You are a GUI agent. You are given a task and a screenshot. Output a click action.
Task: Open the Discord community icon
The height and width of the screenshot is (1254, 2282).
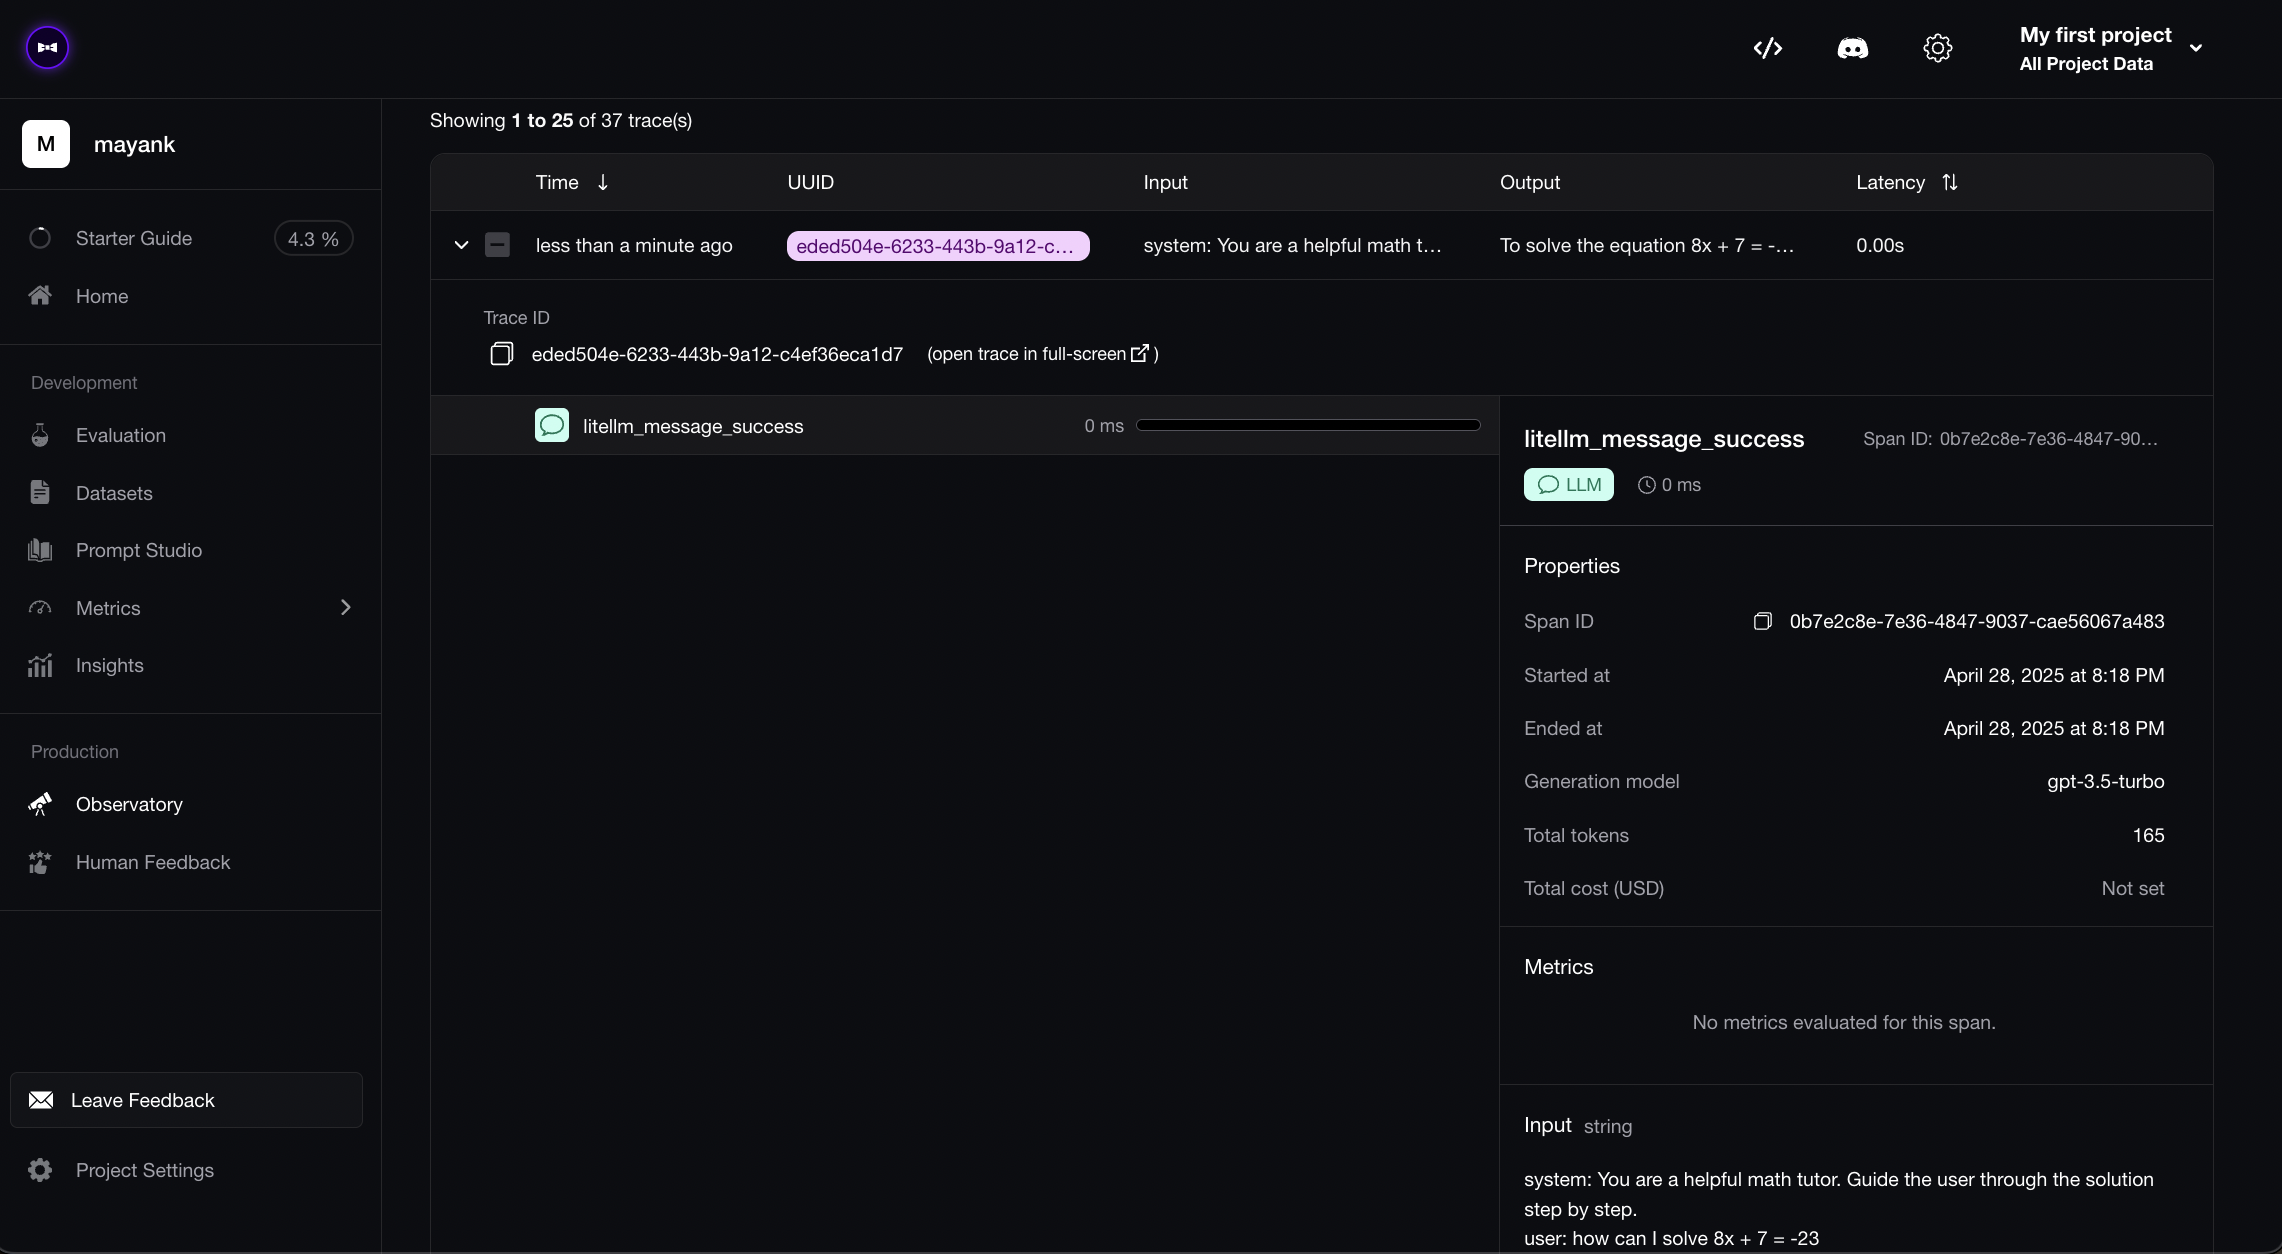click(1852, 48)
